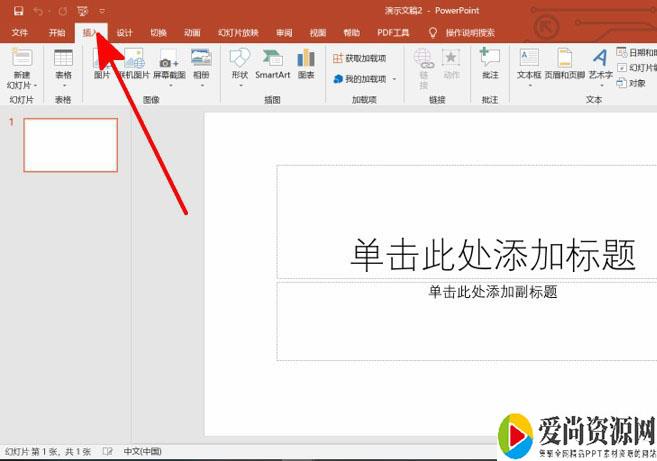Click the Text Box icon
This screenshot has height=461, width=657.
[529, 58]
